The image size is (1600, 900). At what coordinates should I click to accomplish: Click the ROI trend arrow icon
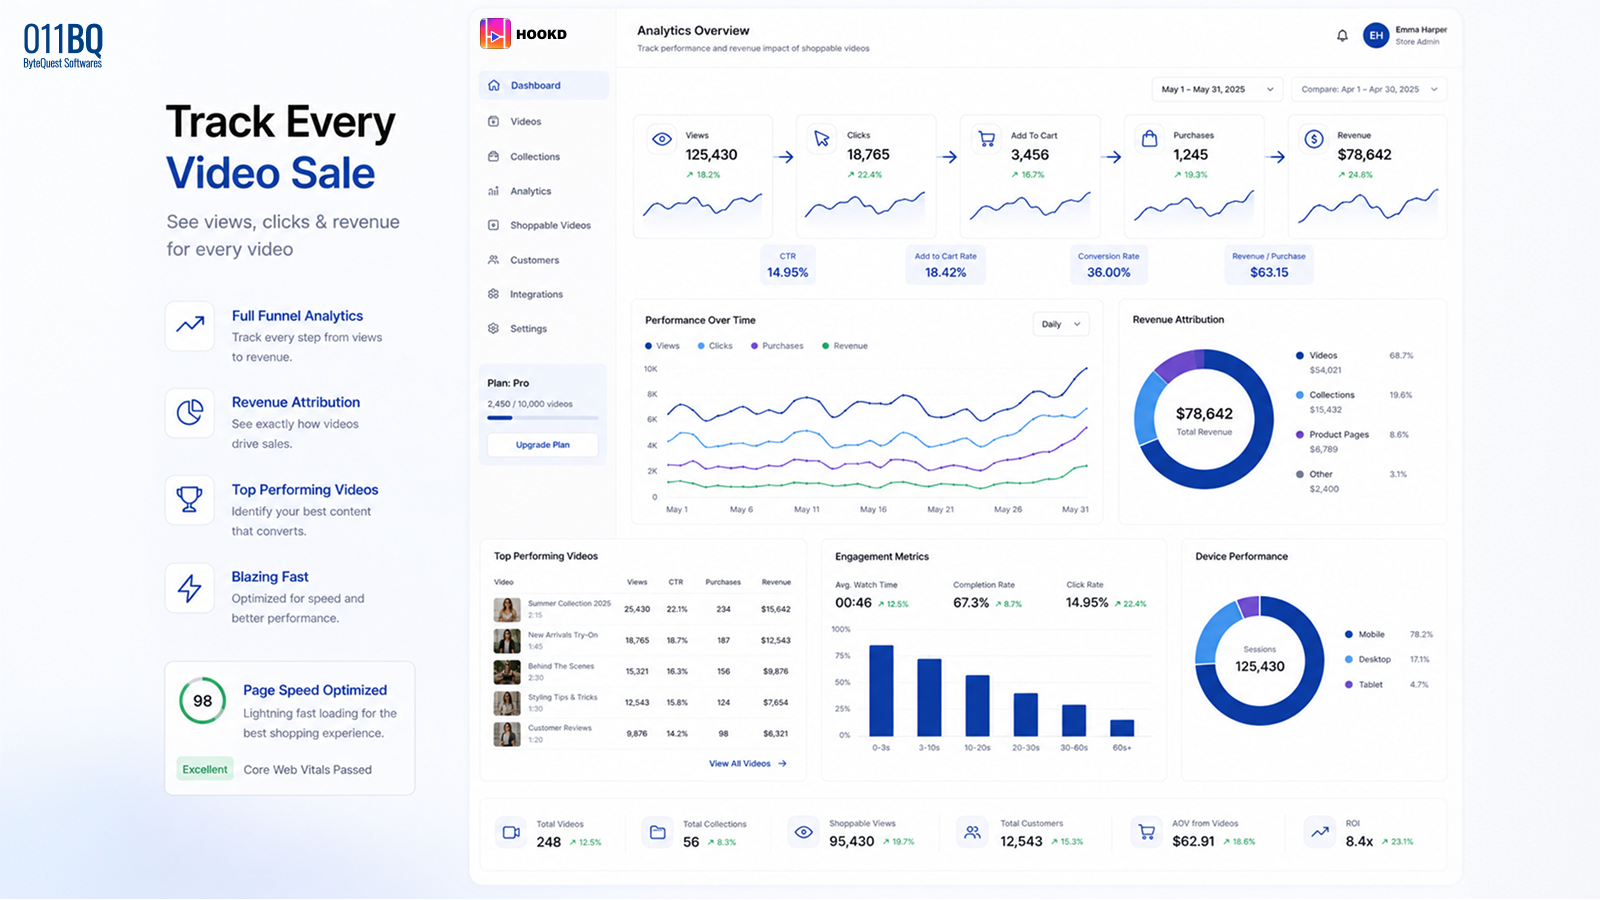1320,832
